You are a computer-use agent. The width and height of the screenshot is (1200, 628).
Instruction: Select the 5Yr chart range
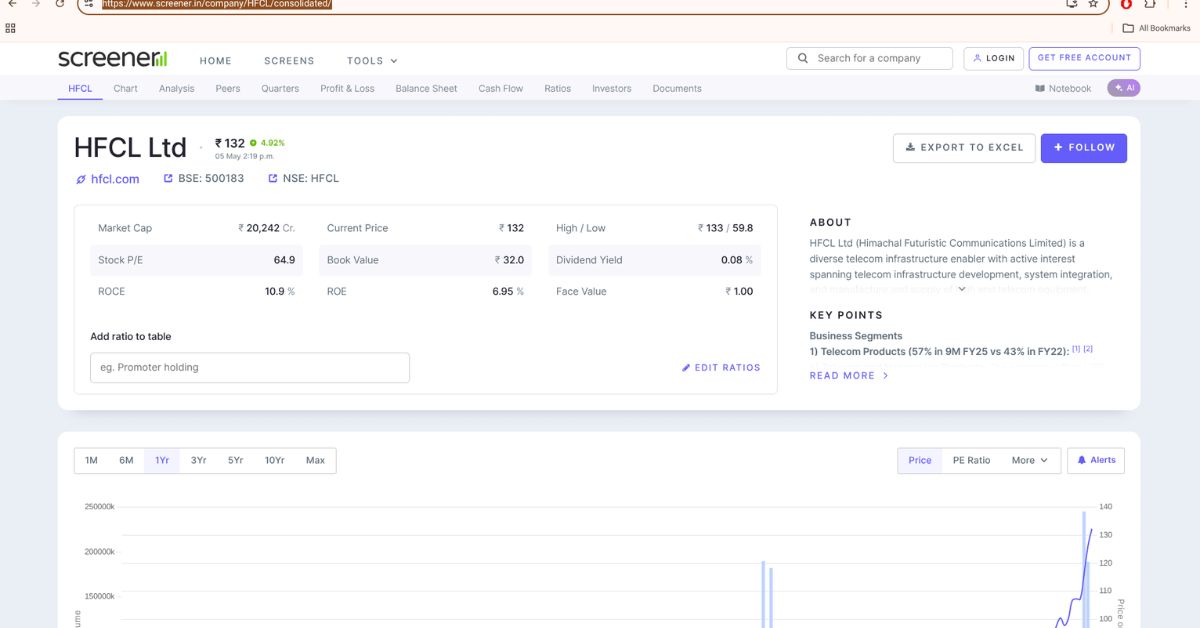(235, 460)
